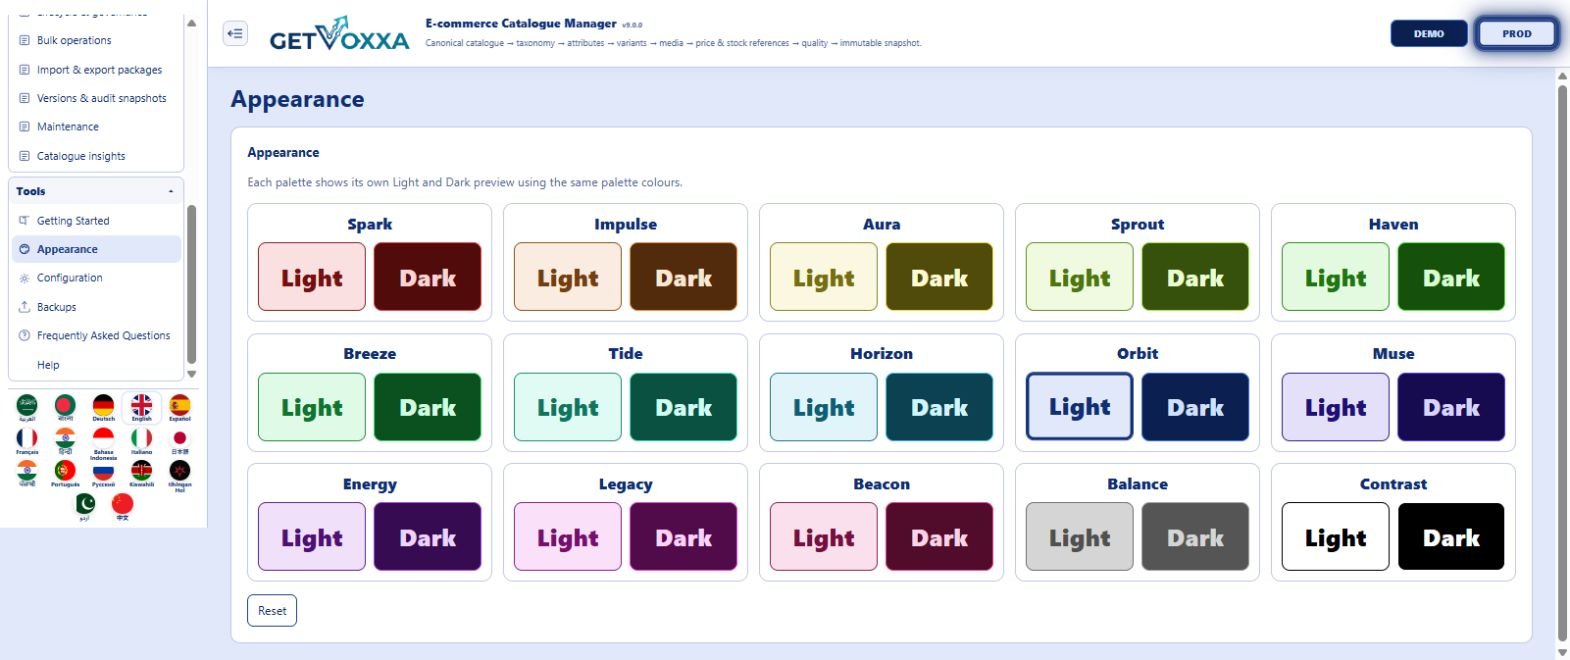Select the Japanese flag
This screenshot has width=1570, height=660.
coord(180,440)
